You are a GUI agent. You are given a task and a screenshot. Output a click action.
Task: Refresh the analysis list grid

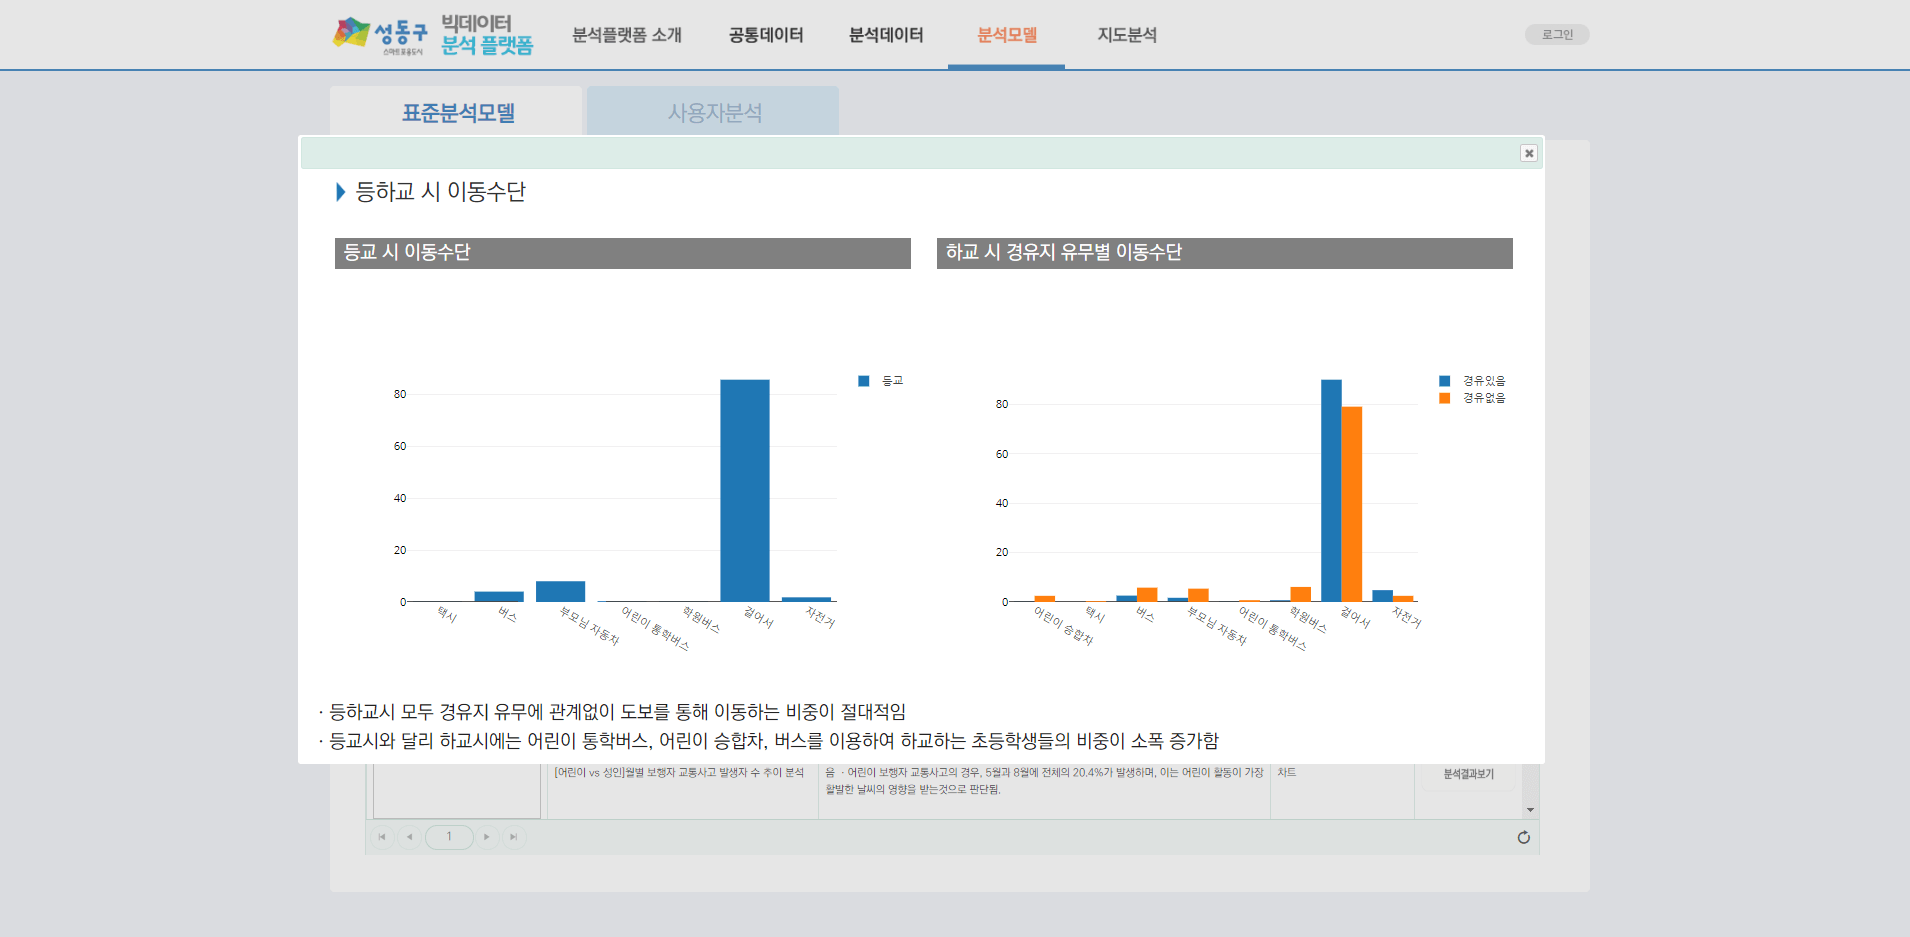[x=1523, y=837]
